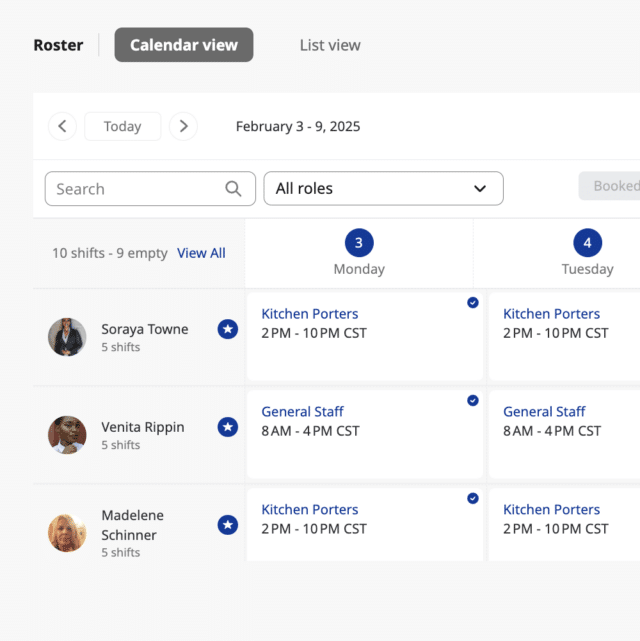The height and width of the screenshot is (641, 640).
Task: Click the next week arrow
Action: coord(183,126)
